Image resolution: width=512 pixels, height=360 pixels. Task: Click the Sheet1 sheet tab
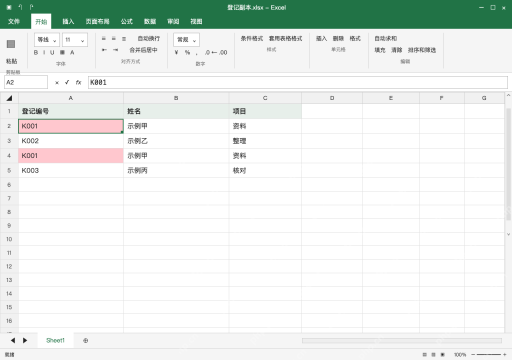click(x=55, y=340)
